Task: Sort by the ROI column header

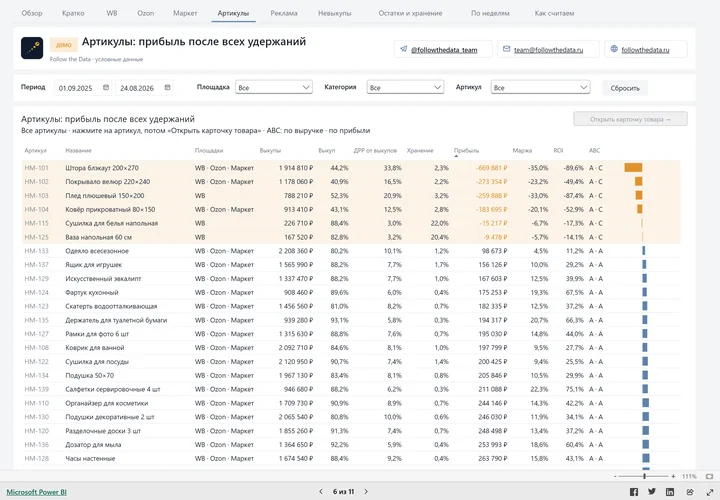Action: click(x=558, y=150)
